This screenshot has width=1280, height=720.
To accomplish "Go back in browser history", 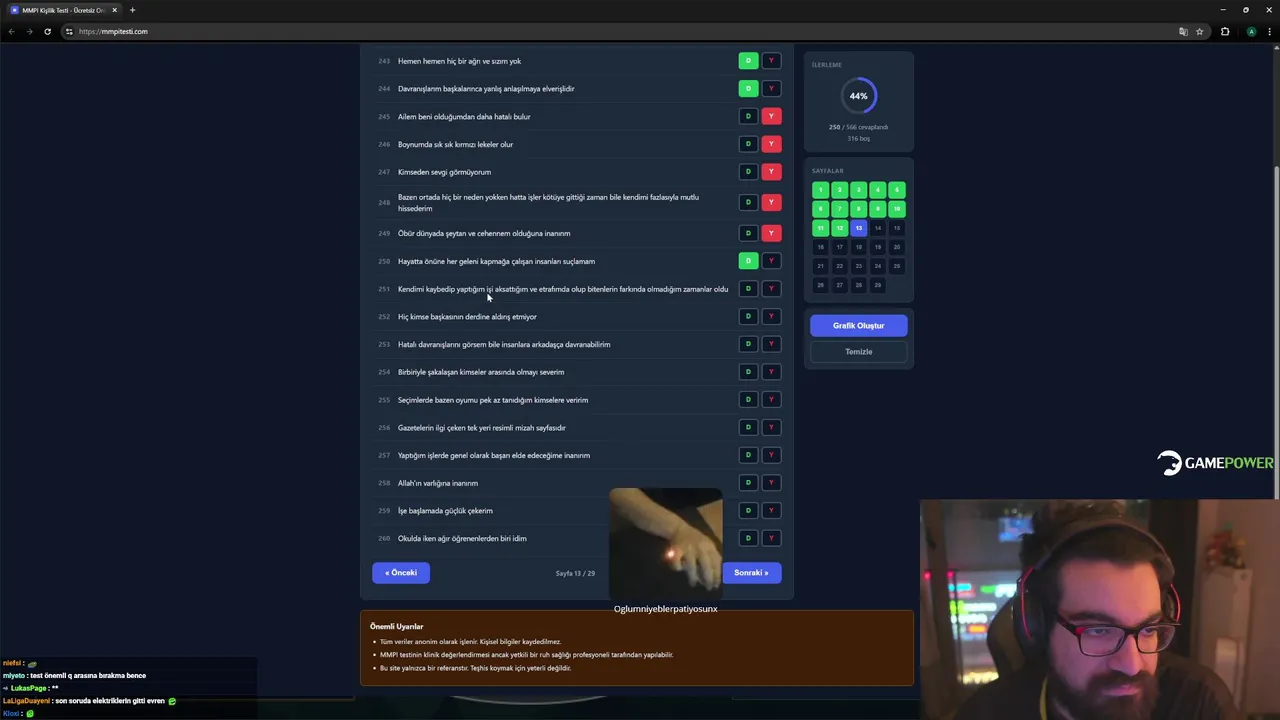I will click(x=11, y=31).
